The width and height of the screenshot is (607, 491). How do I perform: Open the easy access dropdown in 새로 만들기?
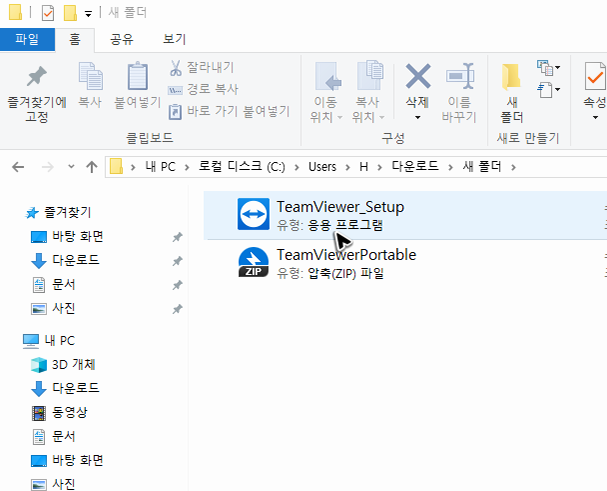point(549,90)
